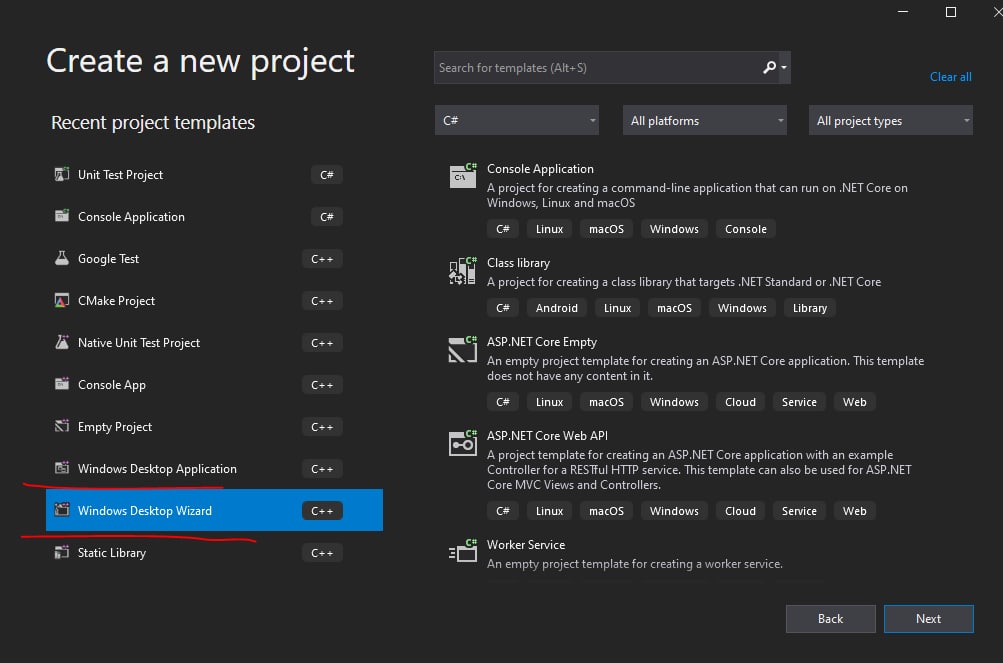Screen dimensions: 1003x663
Task: Click the Next button
Action: tap(929, 619)
